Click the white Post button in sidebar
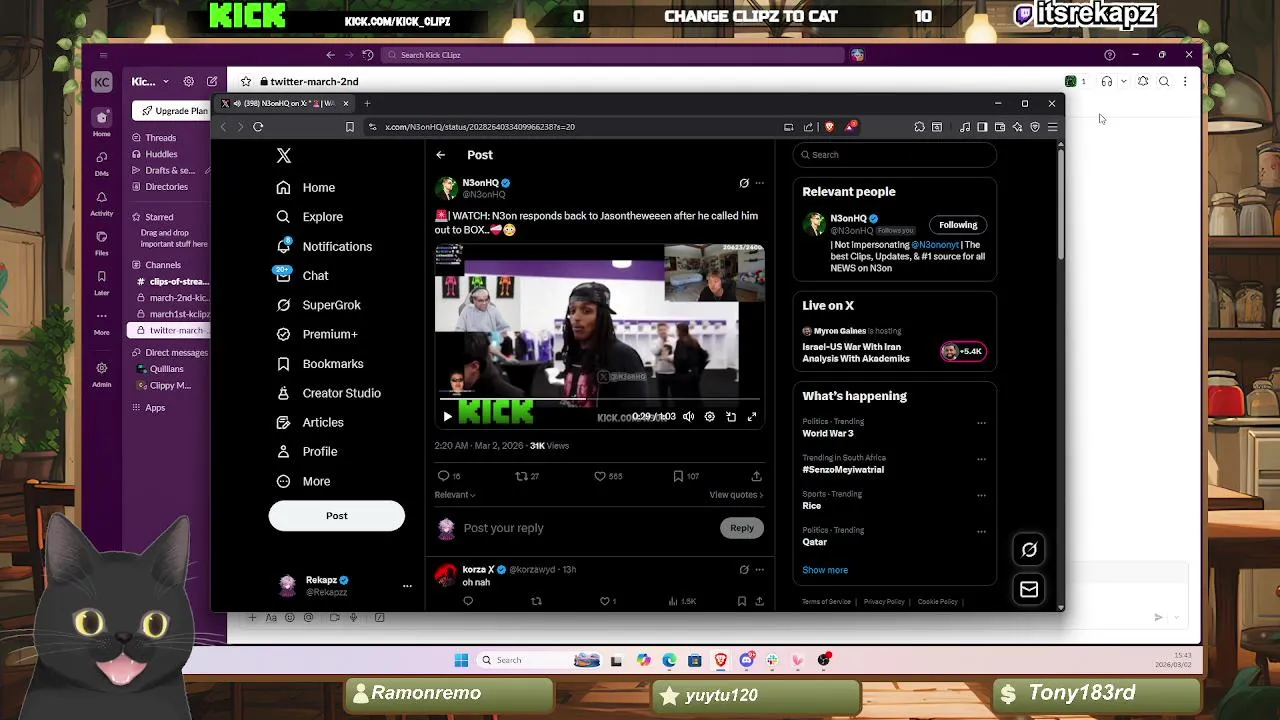The image size is (1280, 720). coord(336,516)
